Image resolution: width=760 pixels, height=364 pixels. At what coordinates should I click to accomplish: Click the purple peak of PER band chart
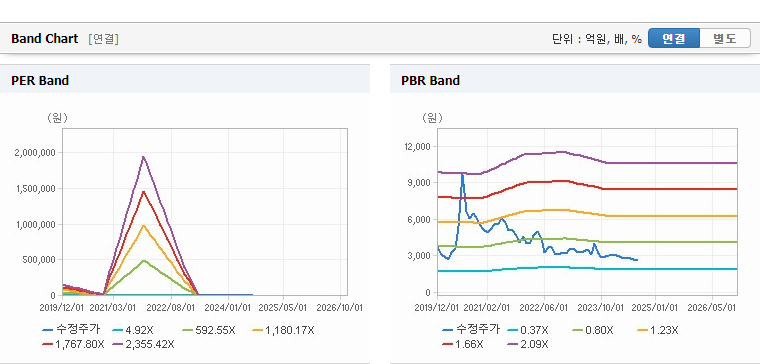click(x=143, y=157)
